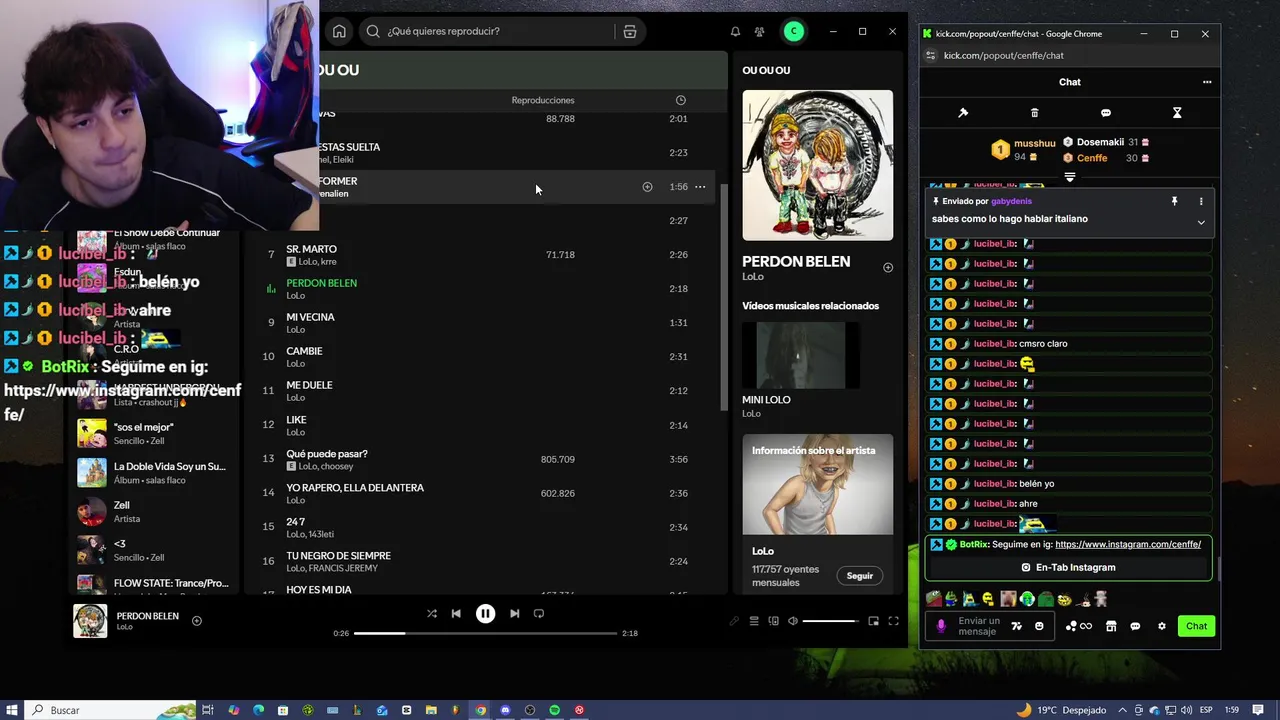Open the krre artist link under SR. MARTO

(329, 262)
